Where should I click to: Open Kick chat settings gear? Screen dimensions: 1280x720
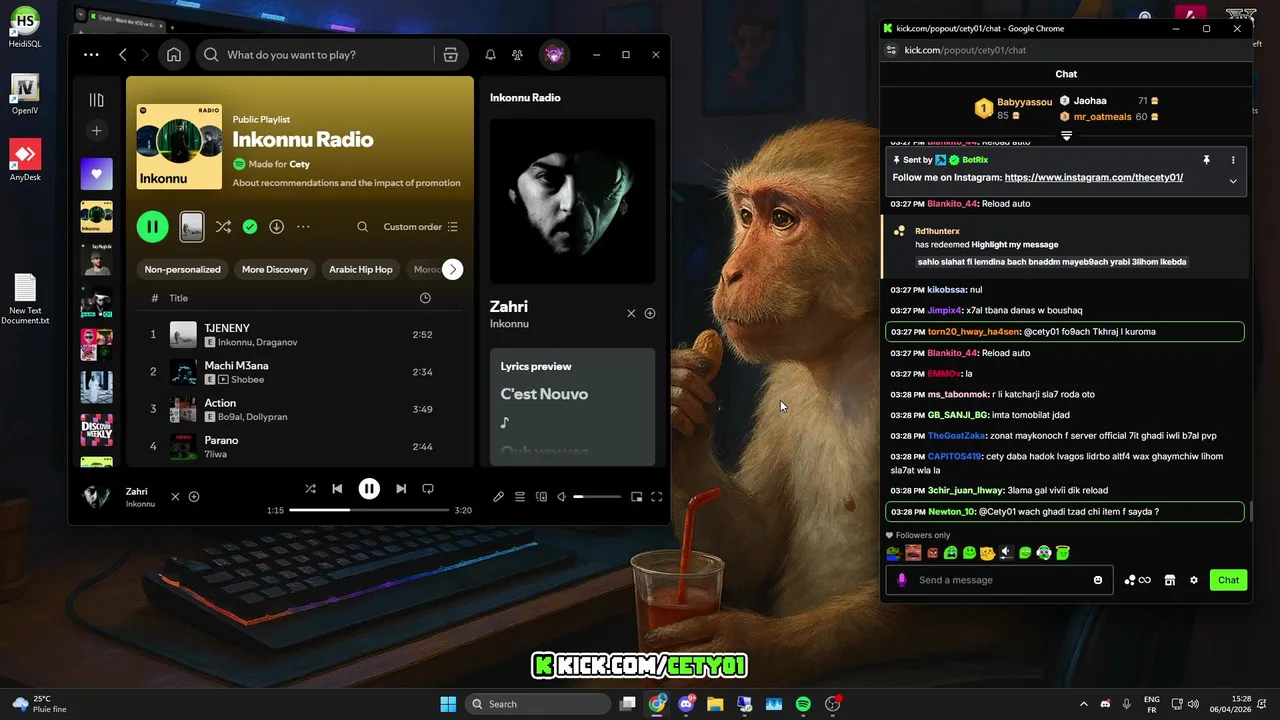pyautogui.click(x=1194, y=580)
